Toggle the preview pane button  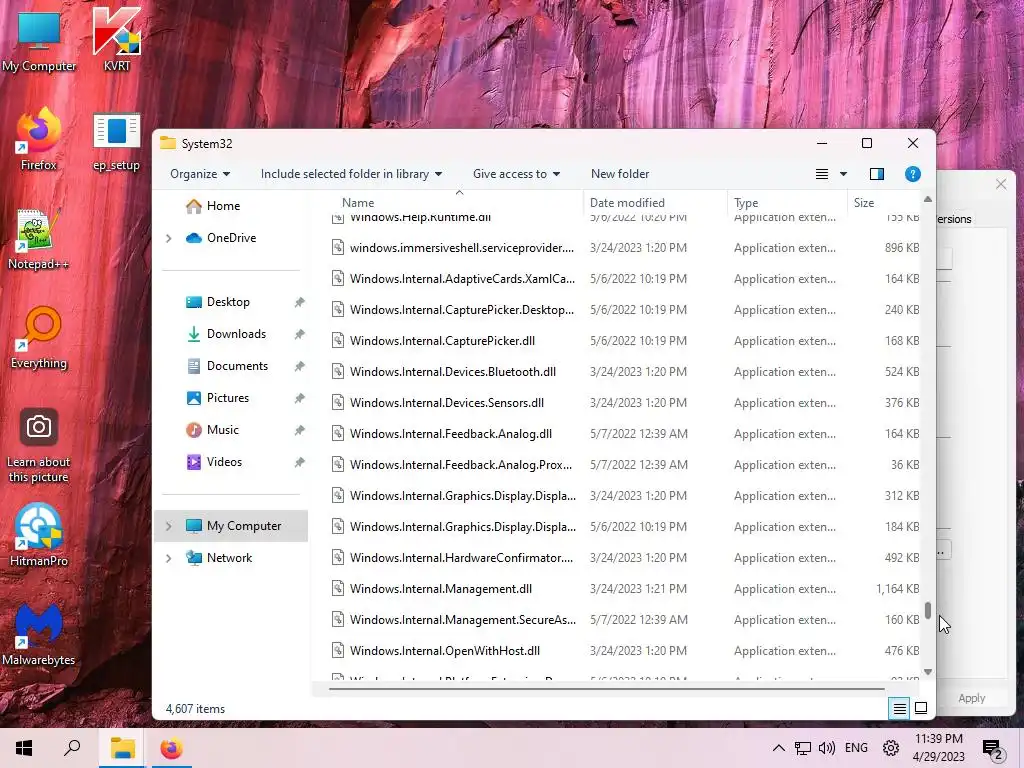click(876, 174)
